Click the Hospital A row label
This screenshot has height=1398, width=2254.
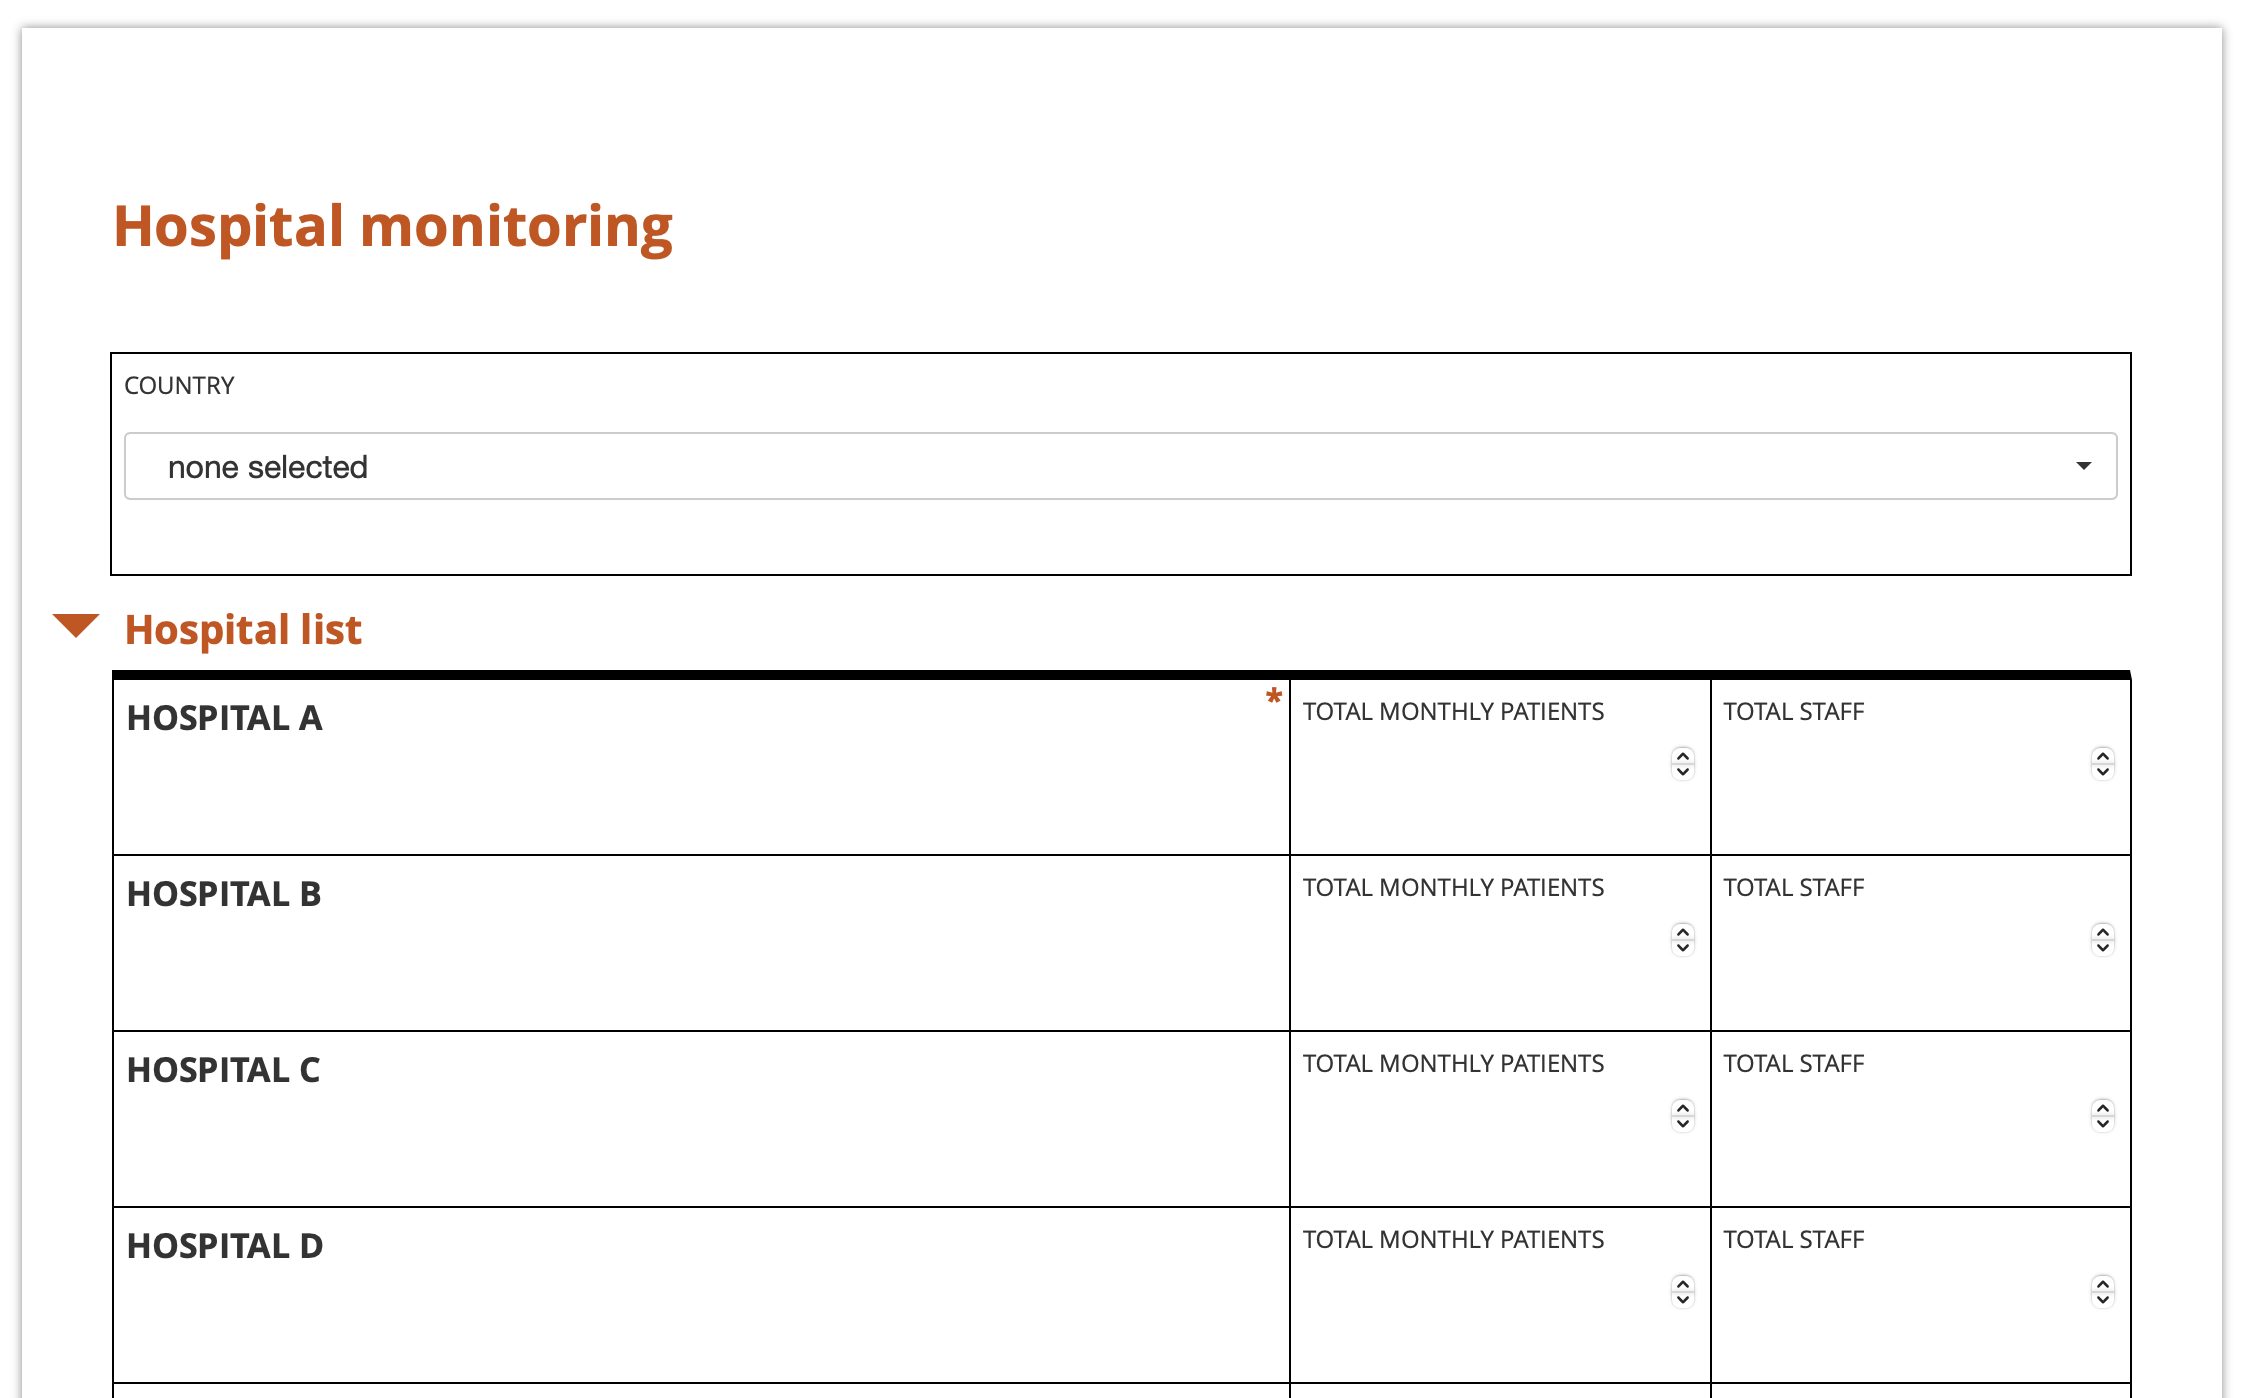225,718
